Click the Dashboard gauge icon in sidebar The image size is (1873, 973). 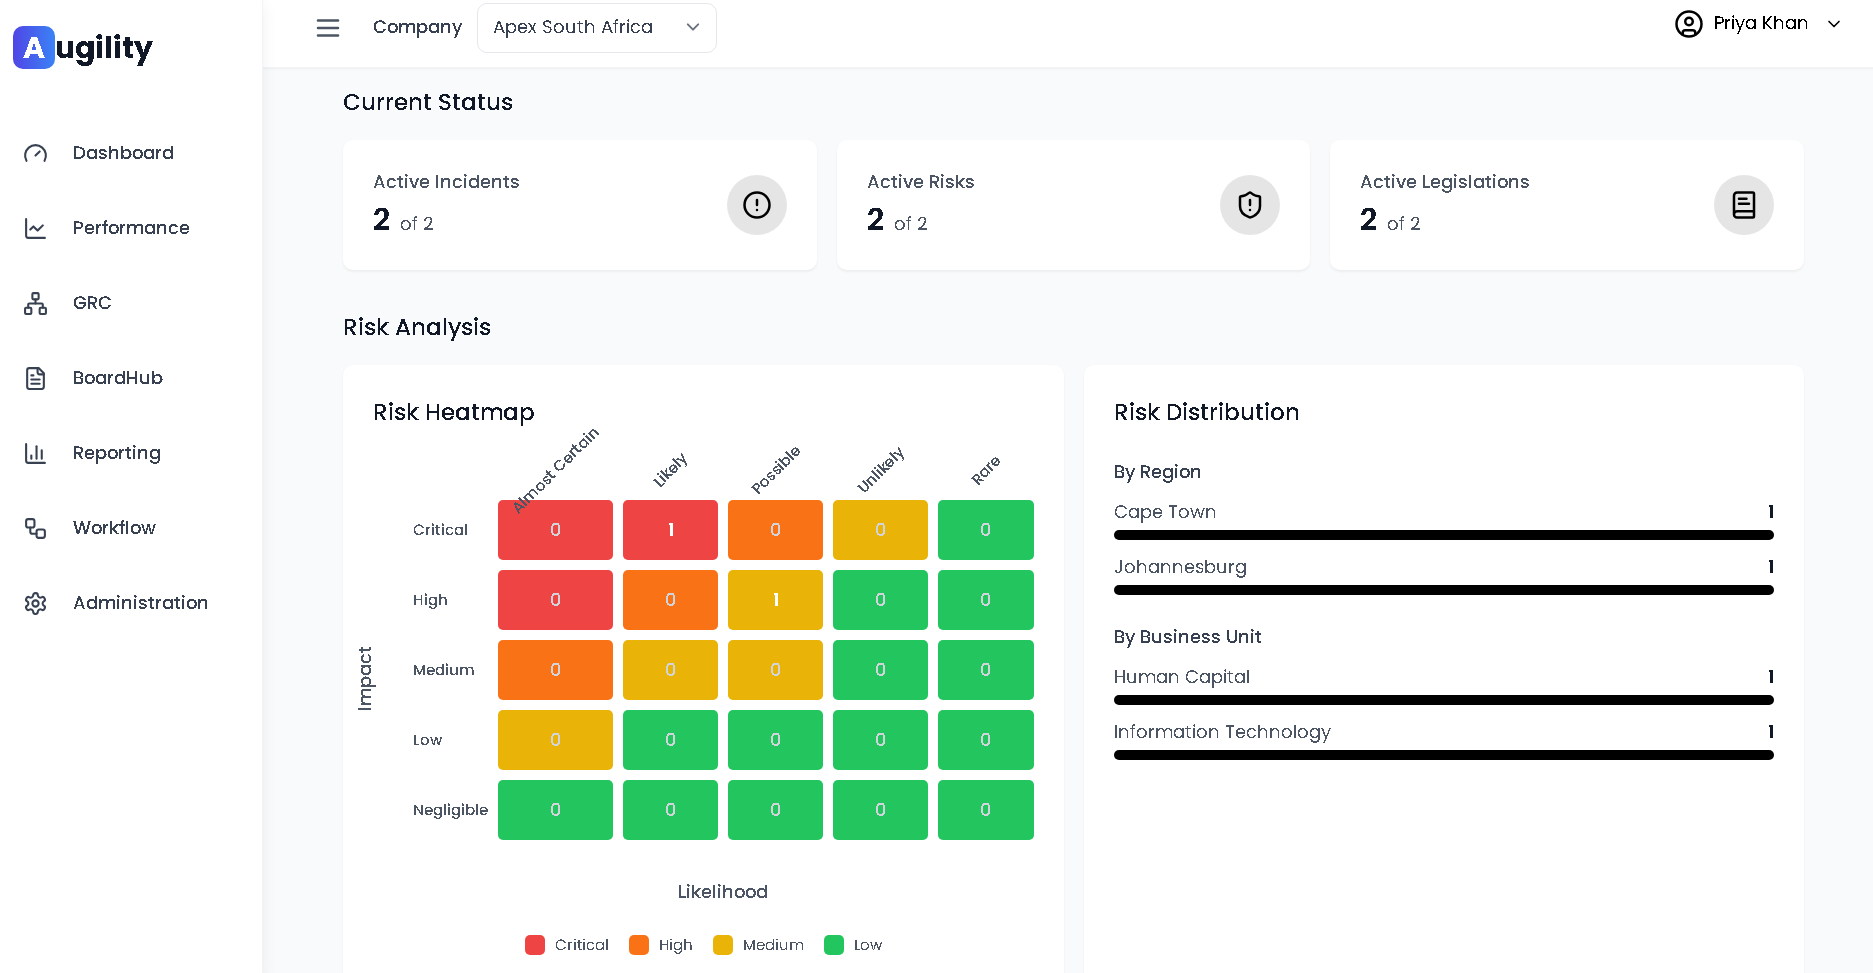pos(36,153)
